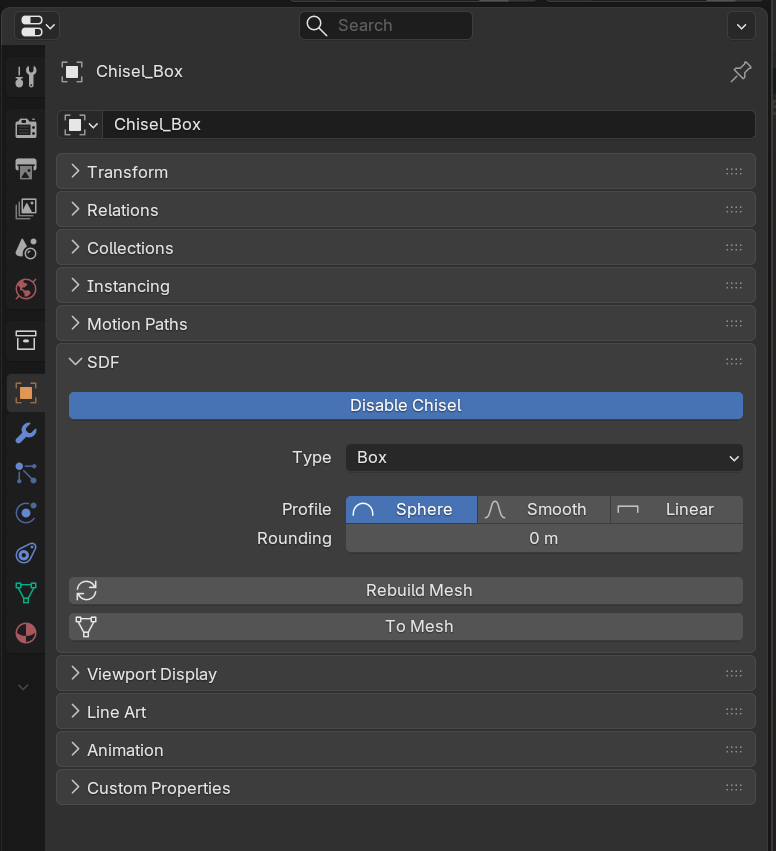Open the Output properties tab
776x851 pixels.
tap(25, 169)
